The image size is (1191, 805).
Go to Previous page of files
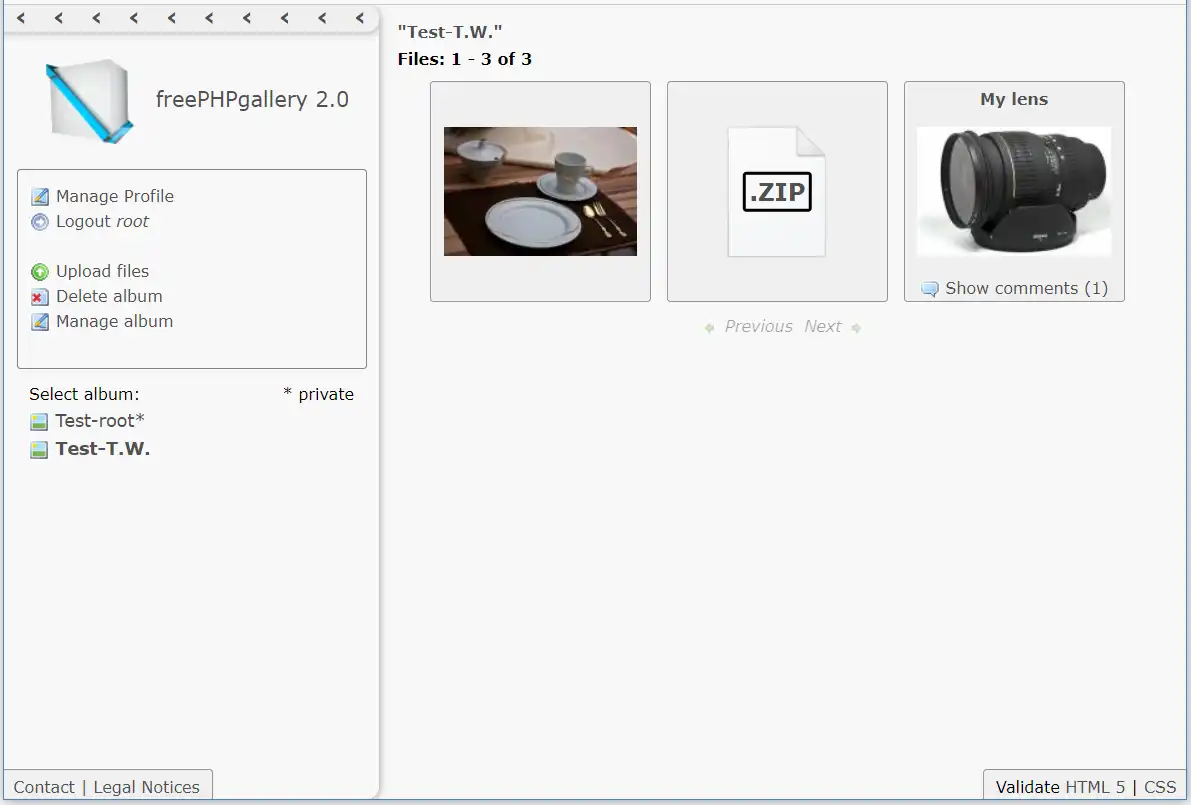(x=758, y=327)
